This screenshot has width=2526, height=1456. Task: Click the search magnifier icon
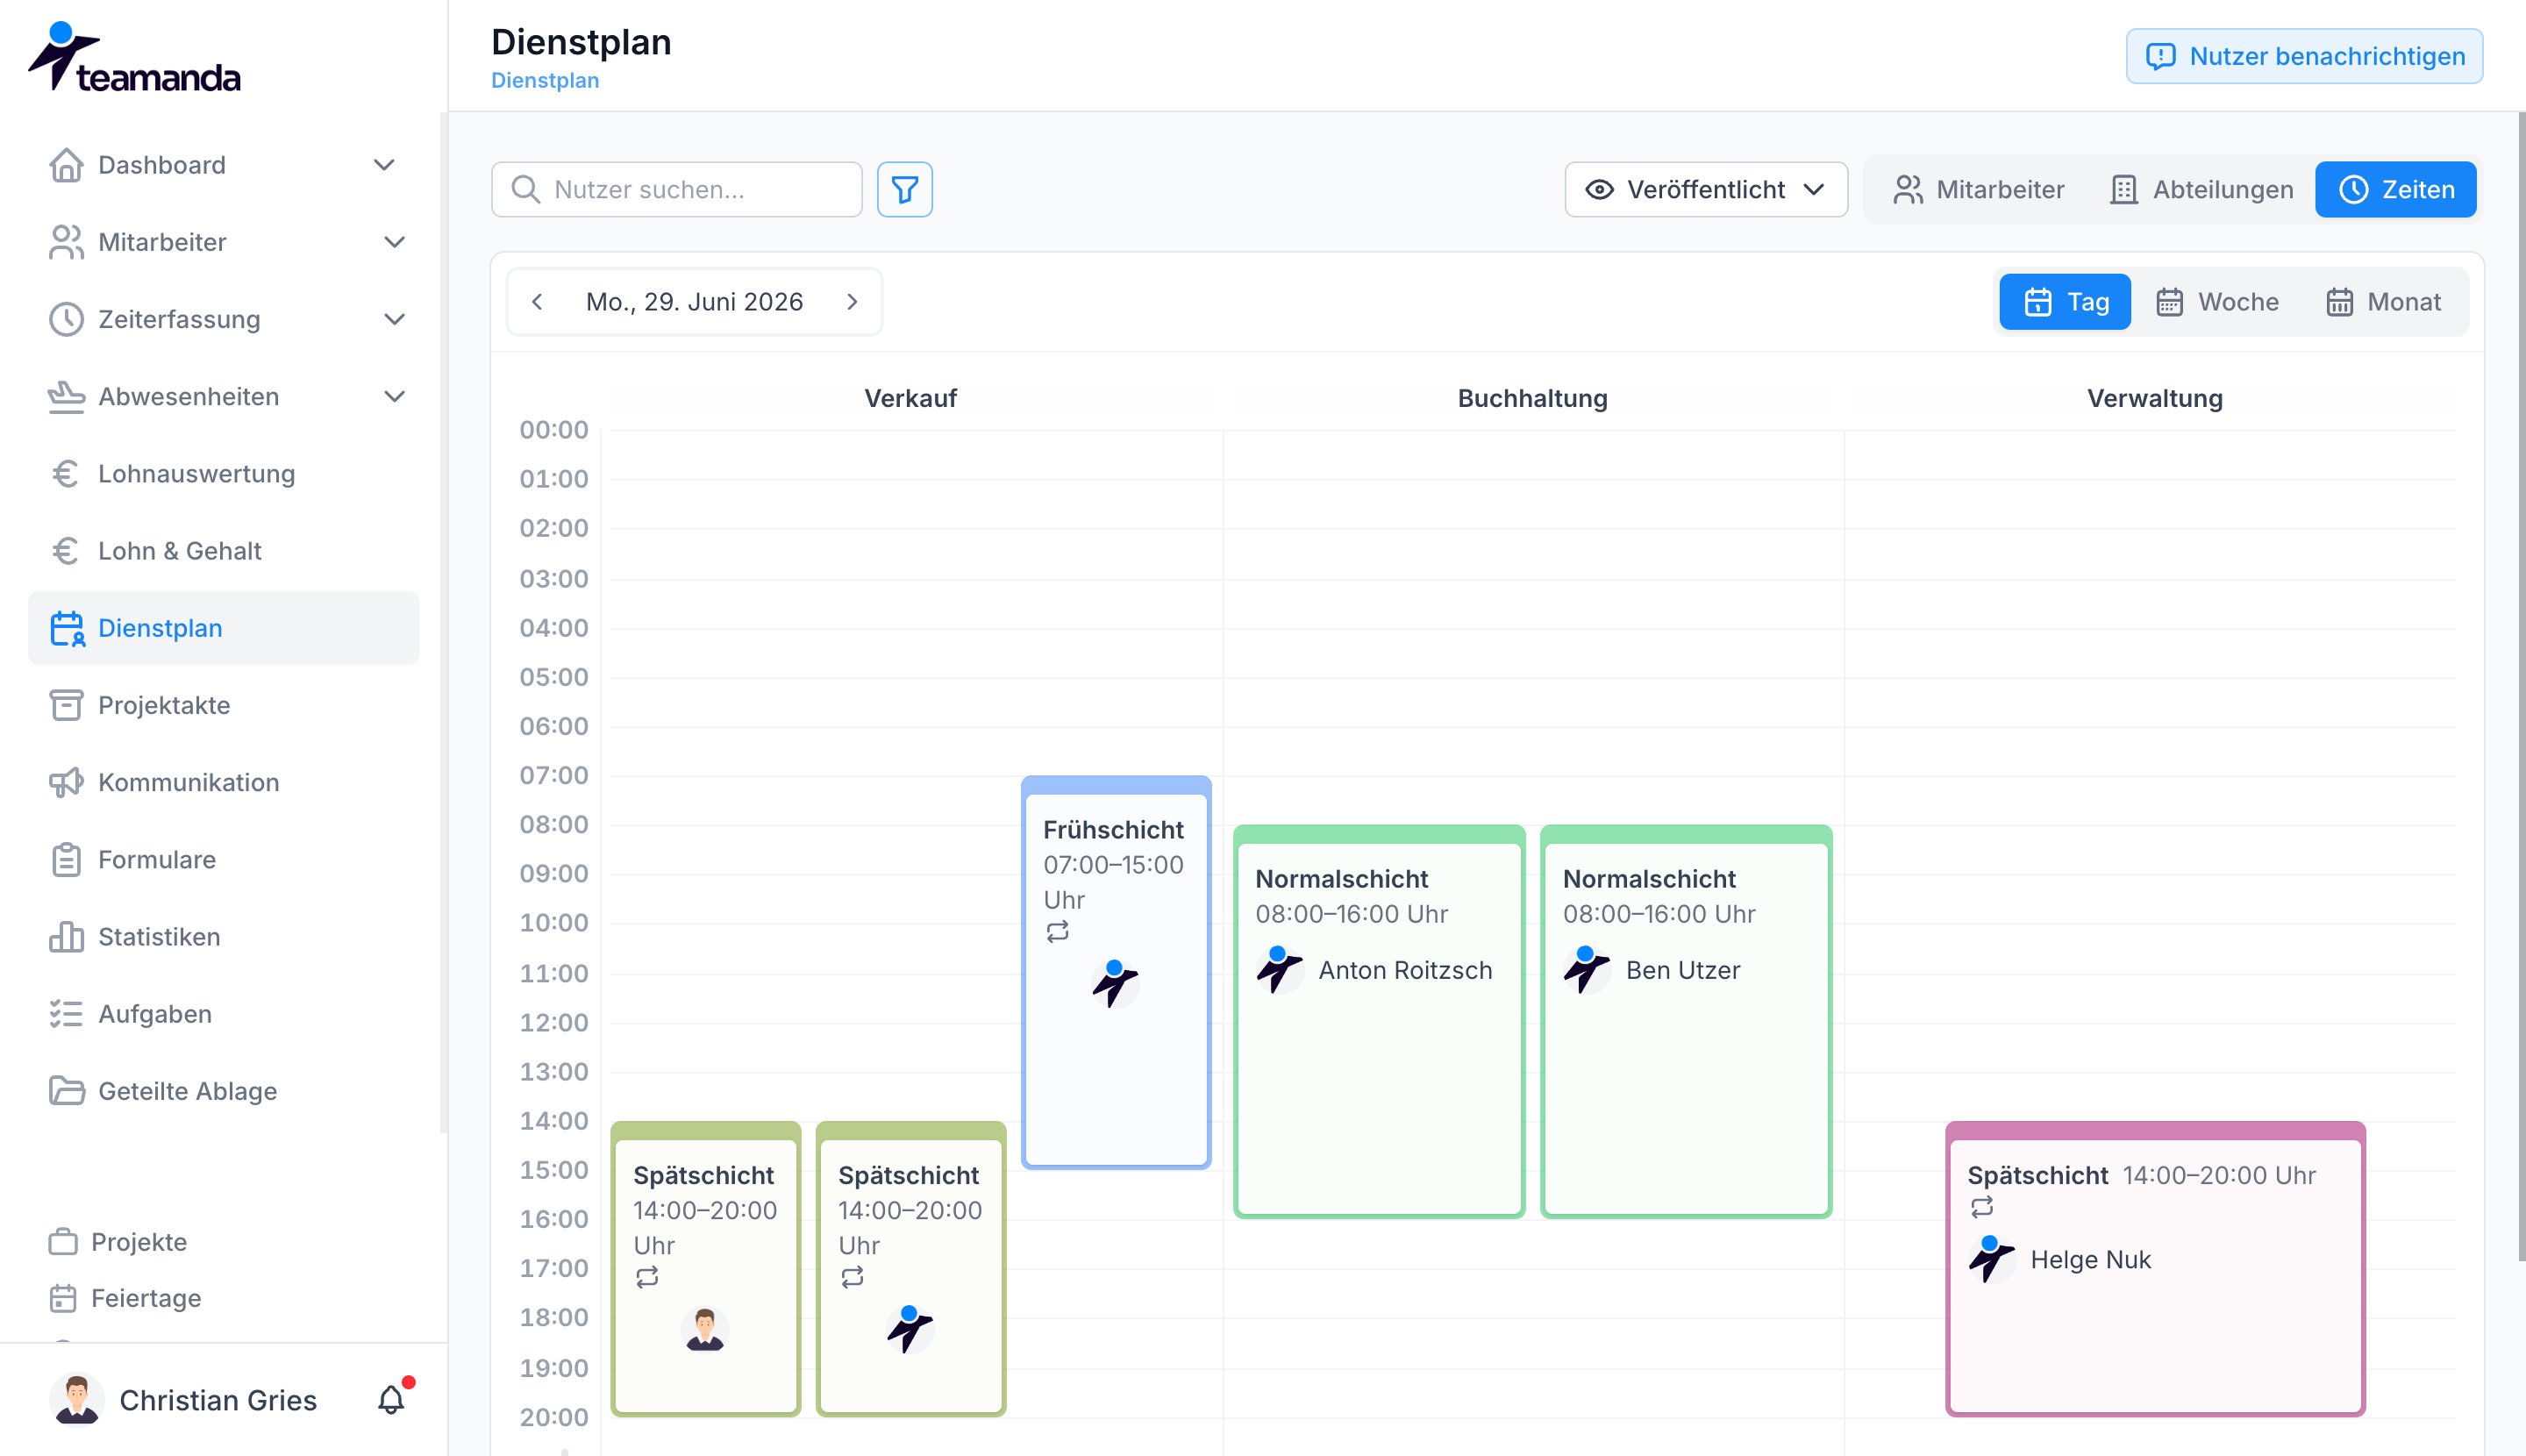[x=525, y=189]
